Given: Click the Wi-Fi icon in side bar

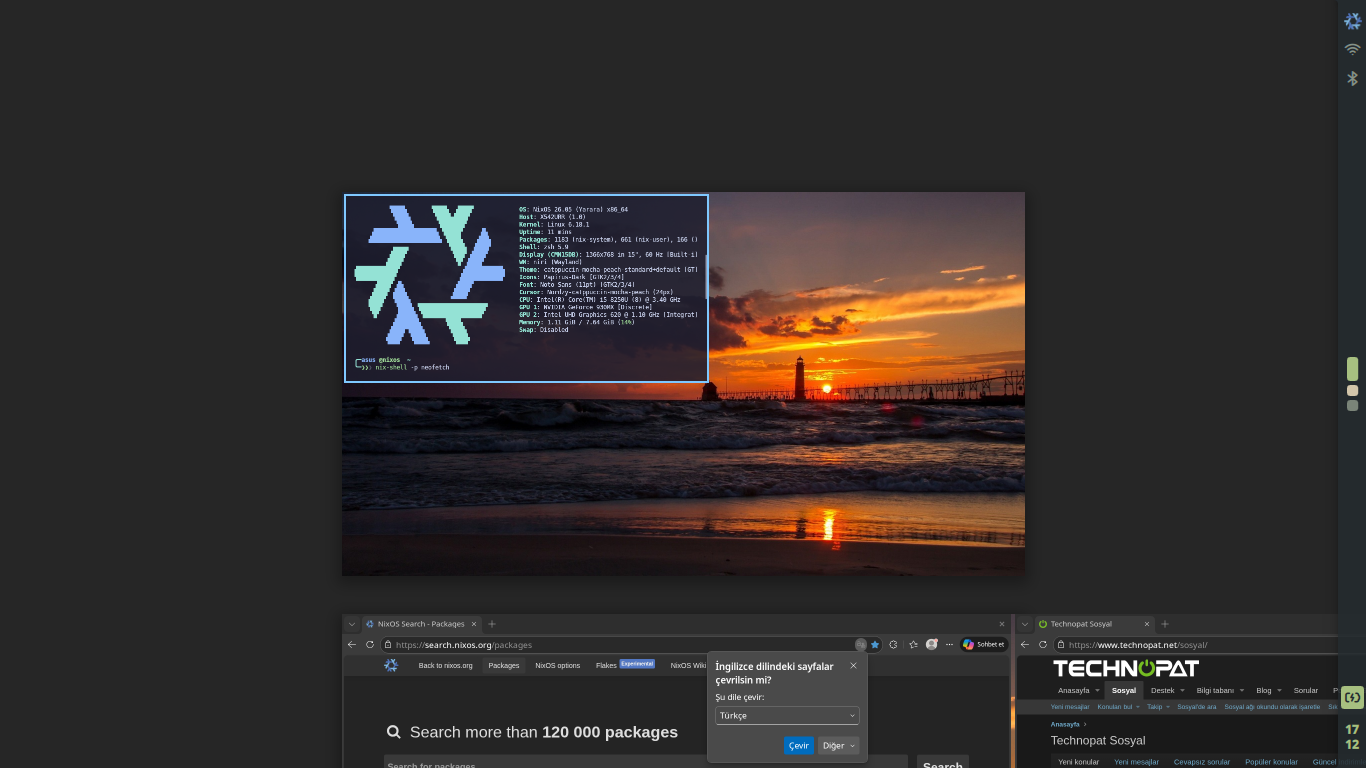Looking at the screenshot, I should tap(1352, 49).
